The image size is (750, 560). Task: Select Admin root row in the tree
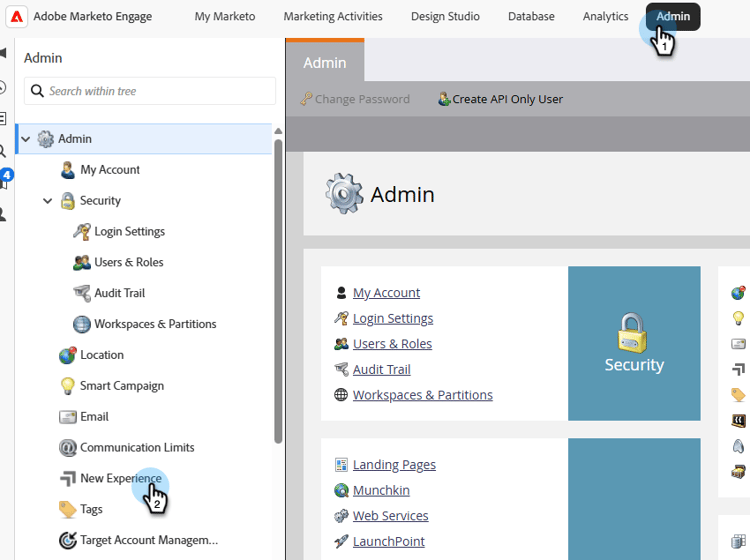pos(144,139)
